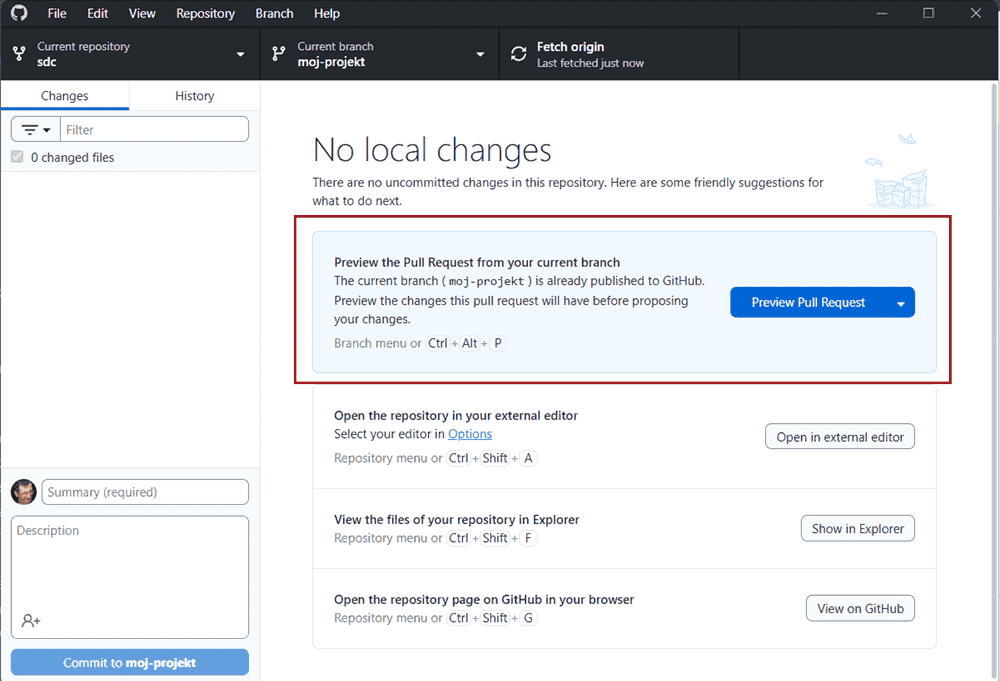Click the user avatar next to Summary
1000x681 pixels.
(x=24, y=492)
